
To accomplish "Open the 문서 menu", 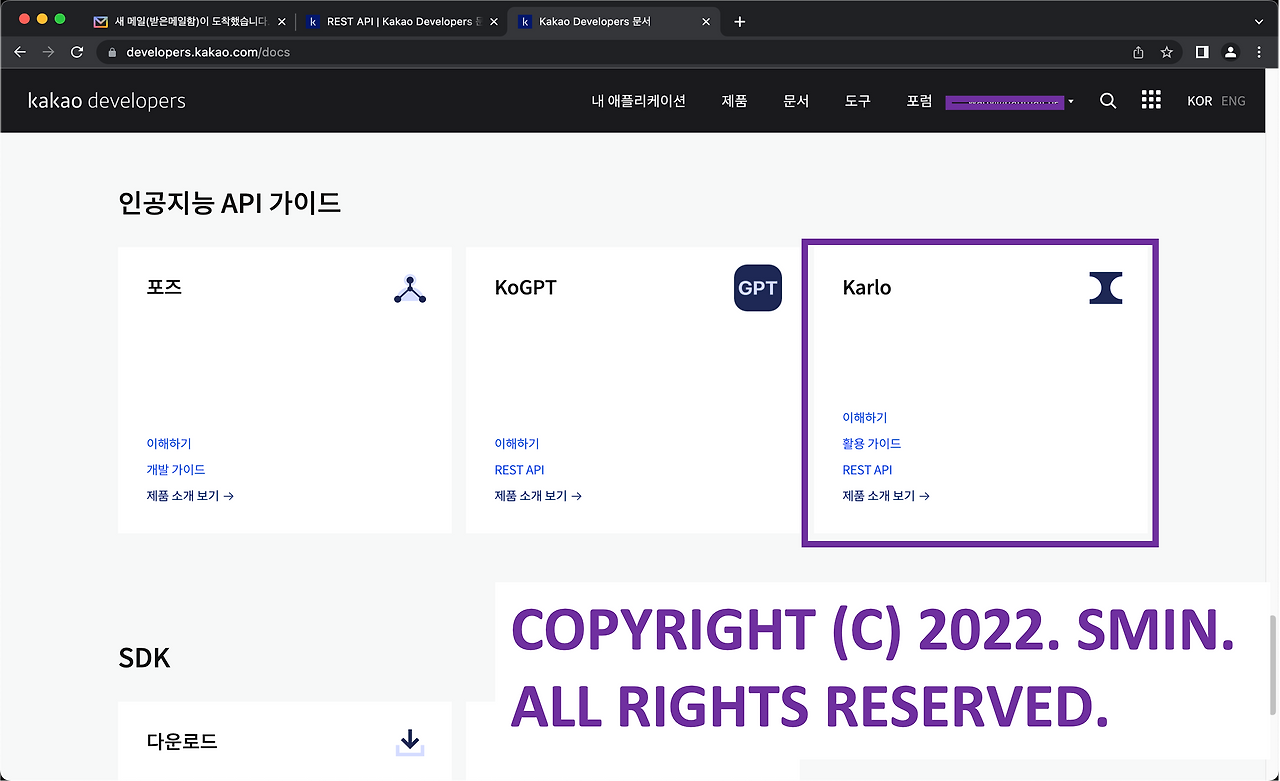I will [x=796, y=101].
